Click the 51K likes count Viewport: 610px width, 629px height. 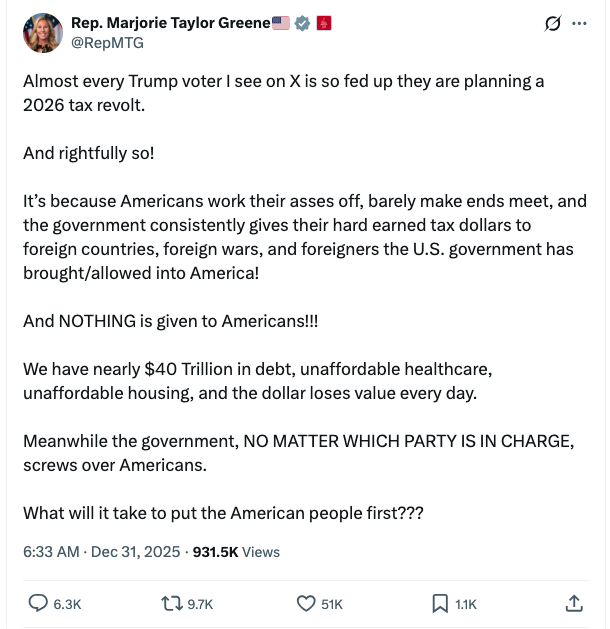coord(332,604)
